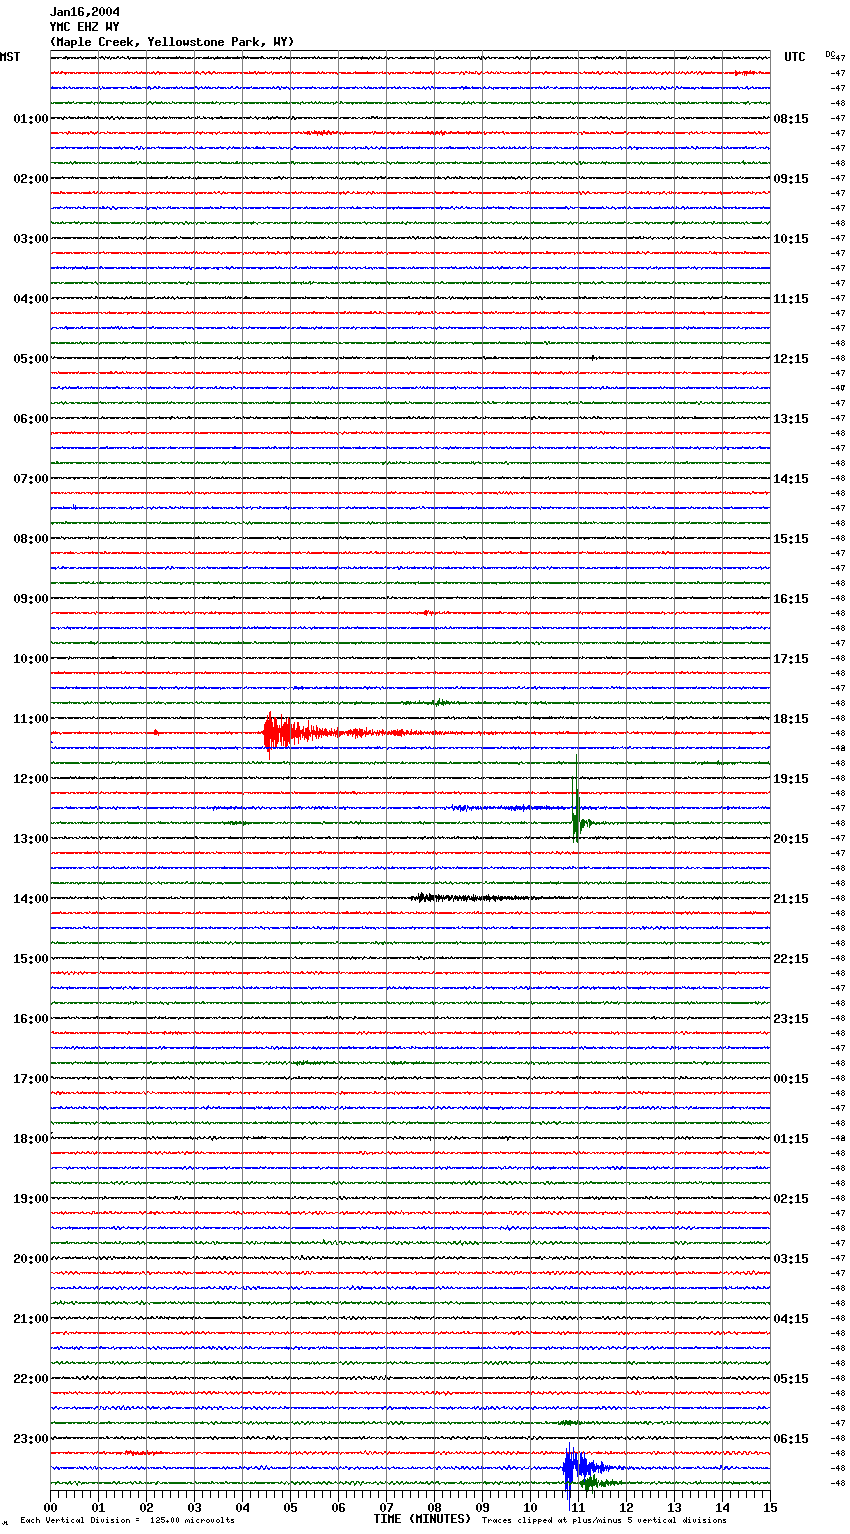Click the '02:15' UTC time label

point(791,1199)
